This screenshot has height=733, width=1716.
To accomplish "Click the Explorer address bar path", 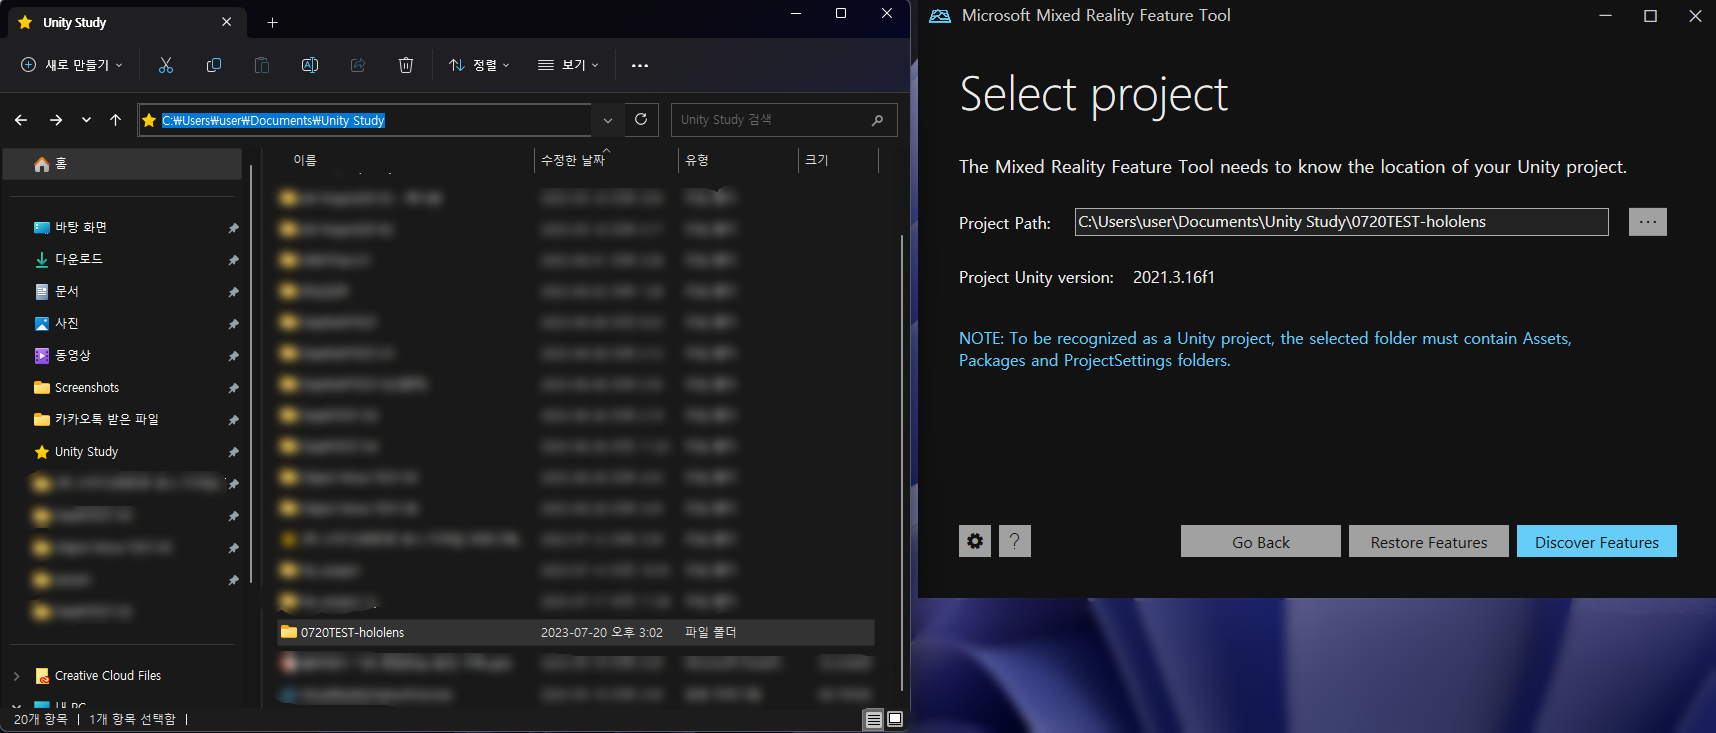I will [273, 121].
